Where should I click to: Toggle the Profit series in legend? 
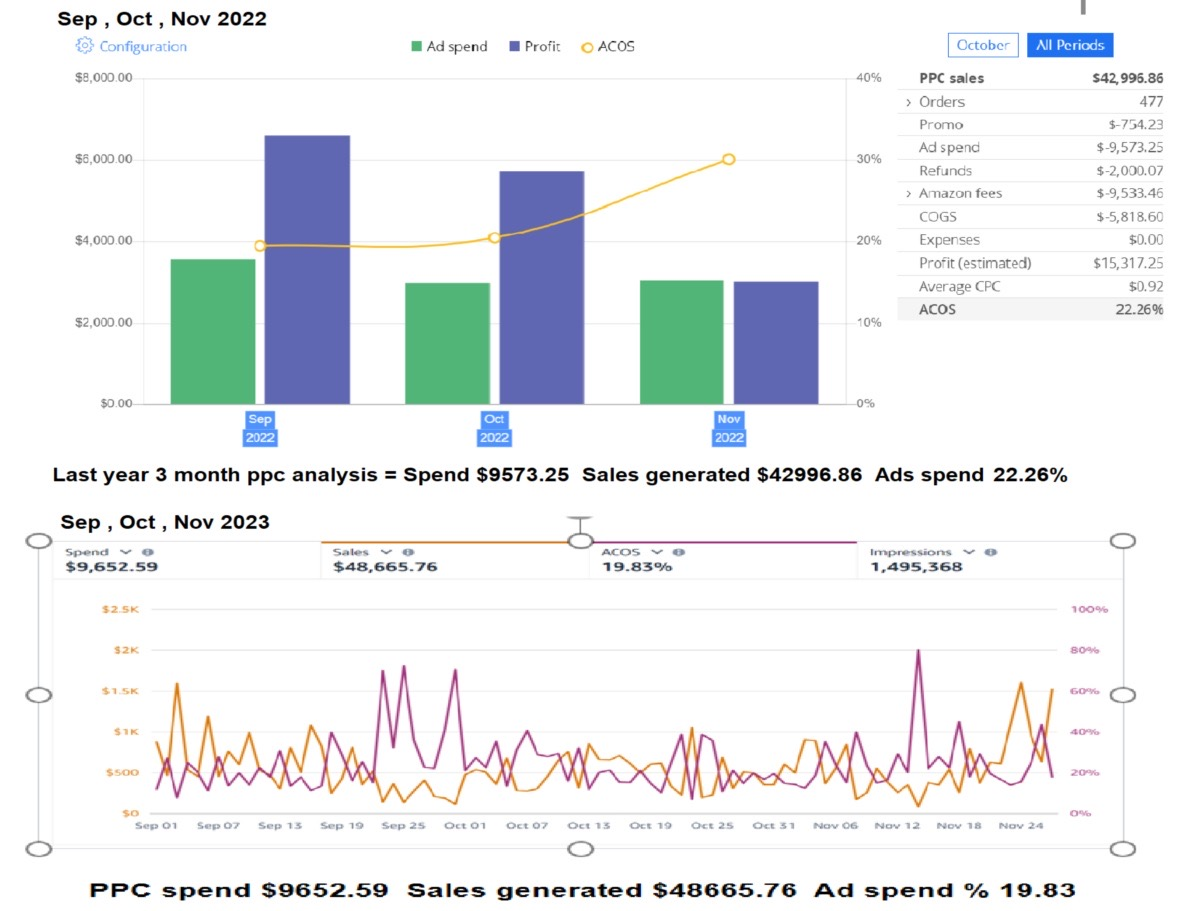point(535,46)
